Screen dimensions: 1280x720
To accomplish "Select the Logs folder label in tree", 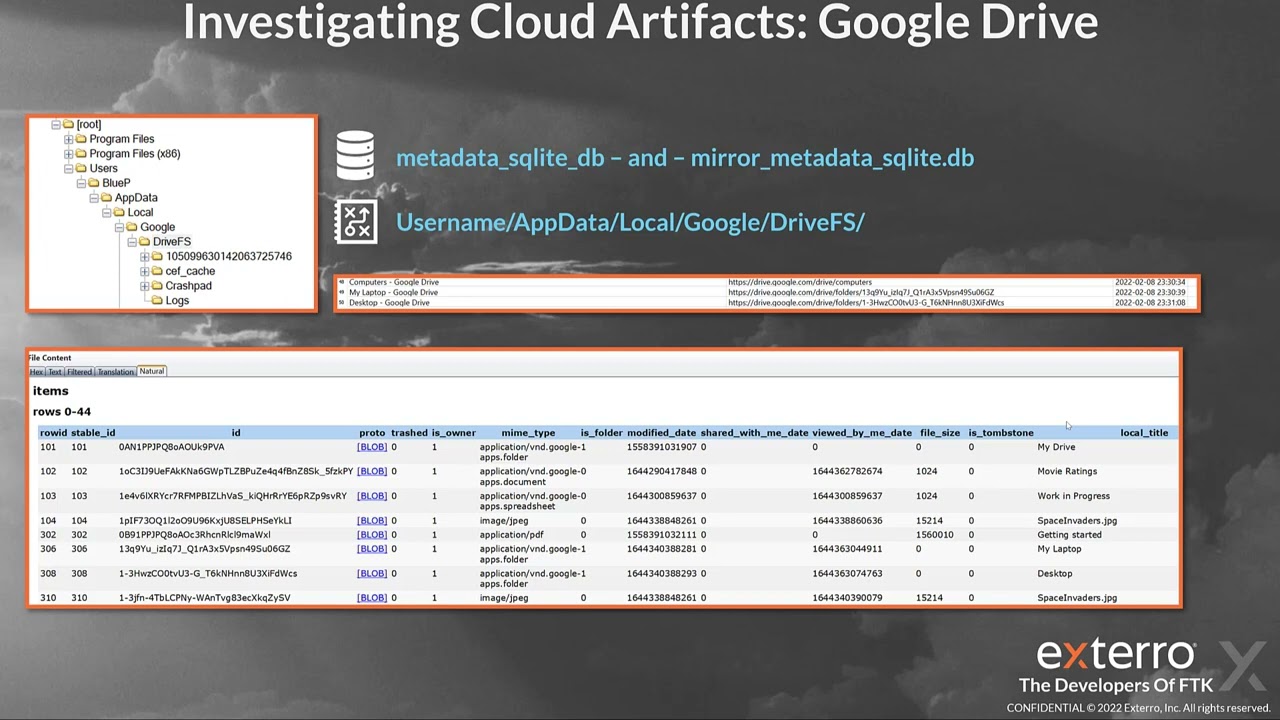I will (x=177, y=301).
